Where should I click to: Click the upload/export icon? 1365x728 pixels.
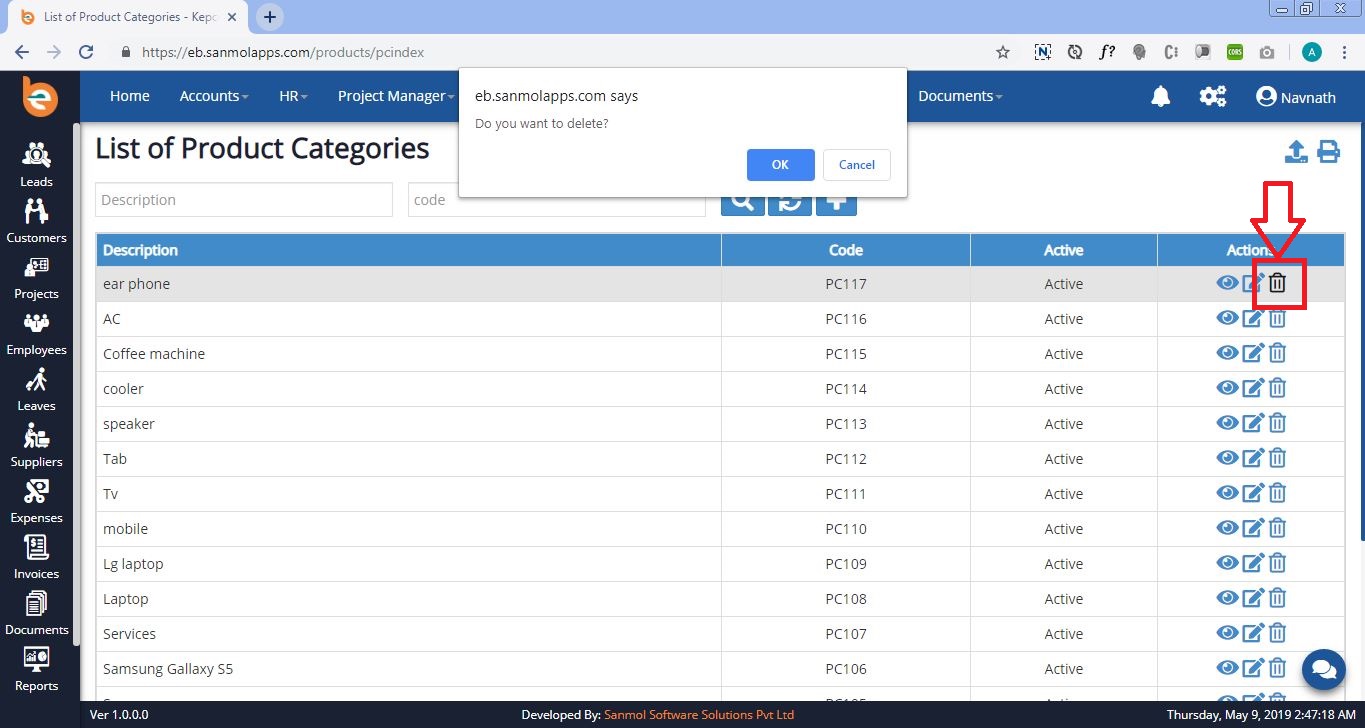tap(1296, 152)
